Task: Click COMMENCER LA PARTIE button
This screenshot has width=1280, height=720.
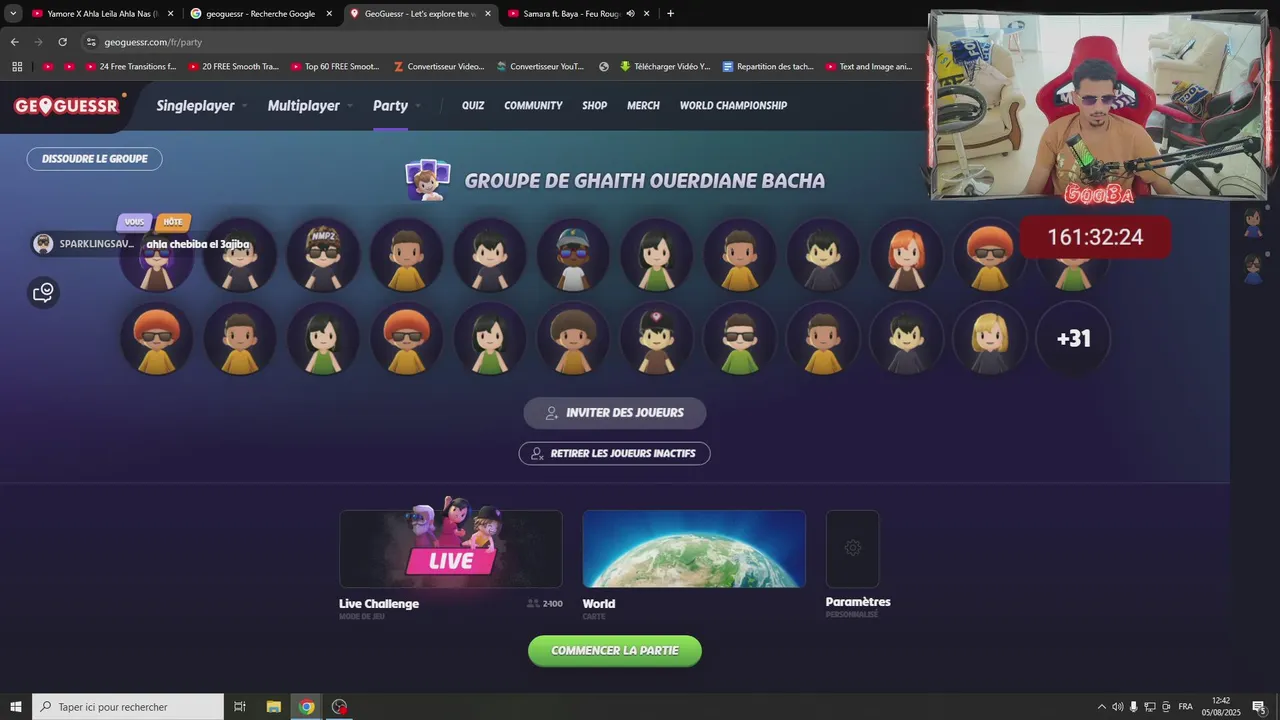Action: coord(615,651)
